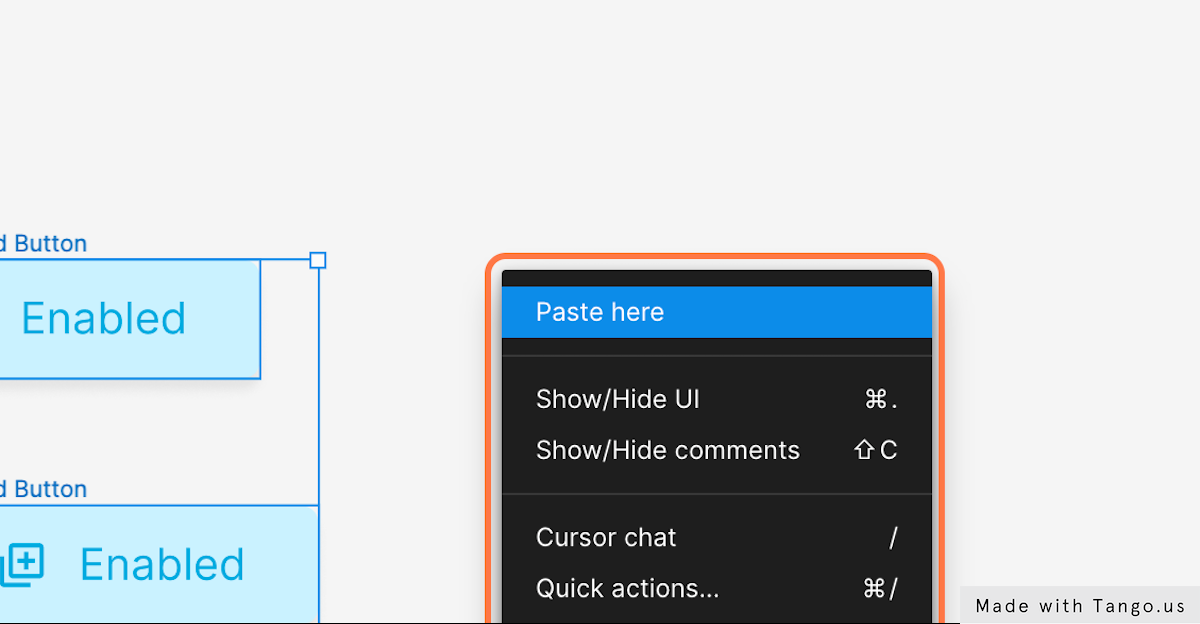Viewport: 1200px width, 624px height.
Task: Click the dark strip above Paste here
Action: tap(716, 278)
